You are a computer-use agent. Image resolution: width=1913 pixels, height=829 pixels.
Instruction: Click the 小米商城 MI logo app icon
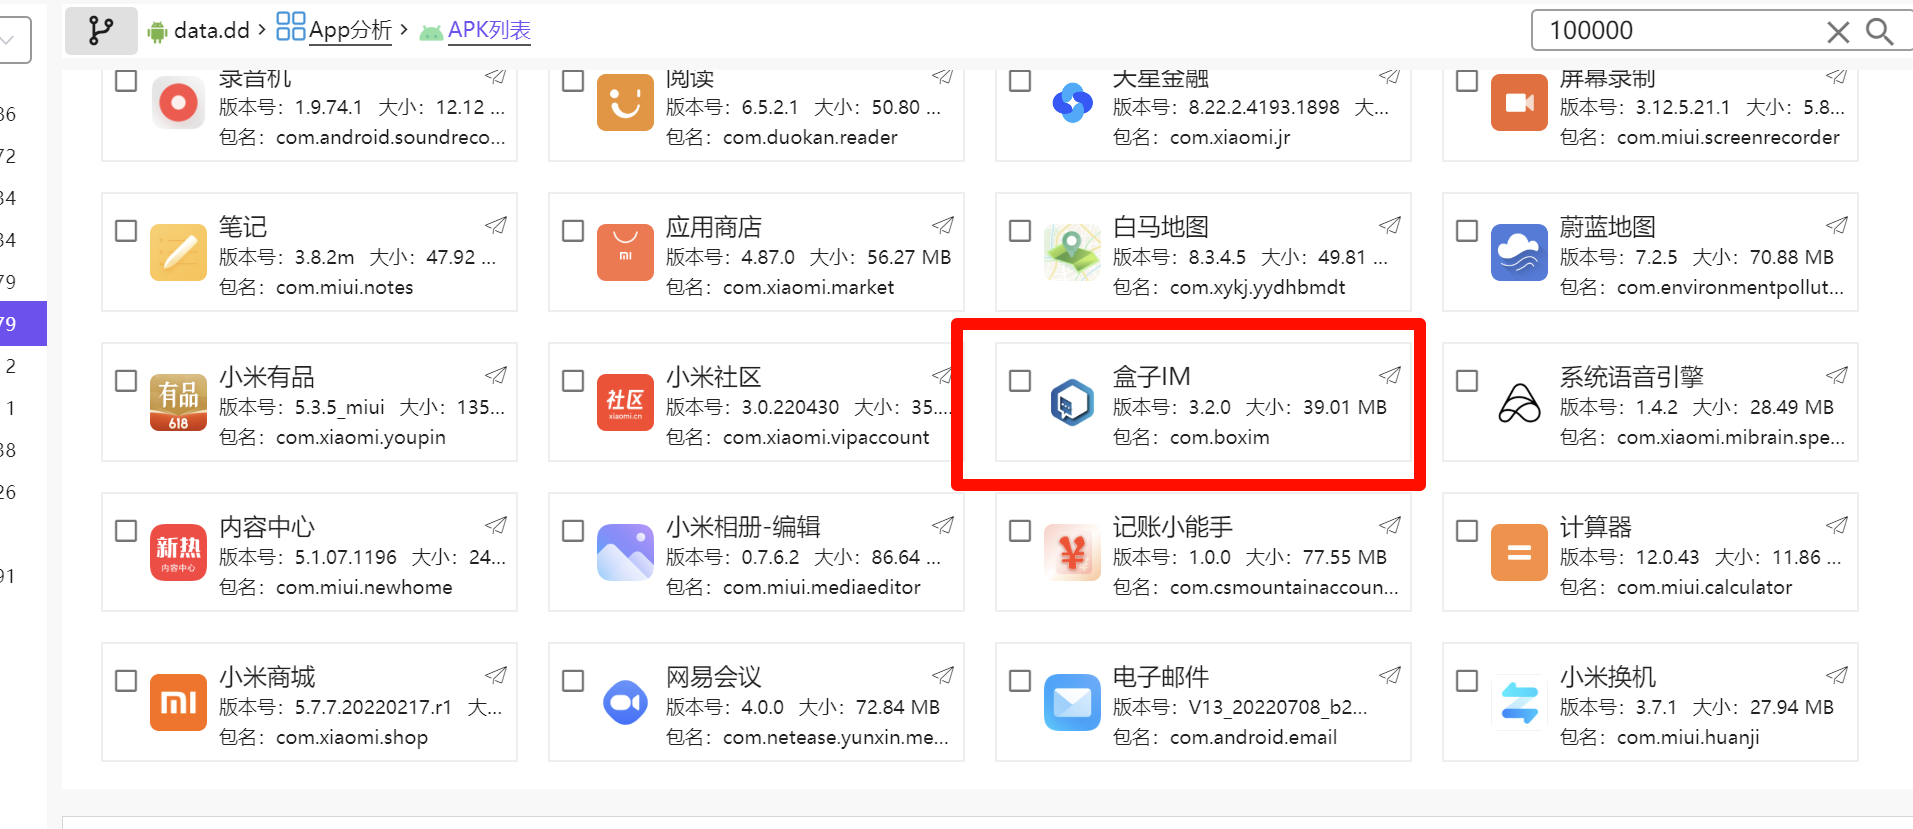click(178, 702)
